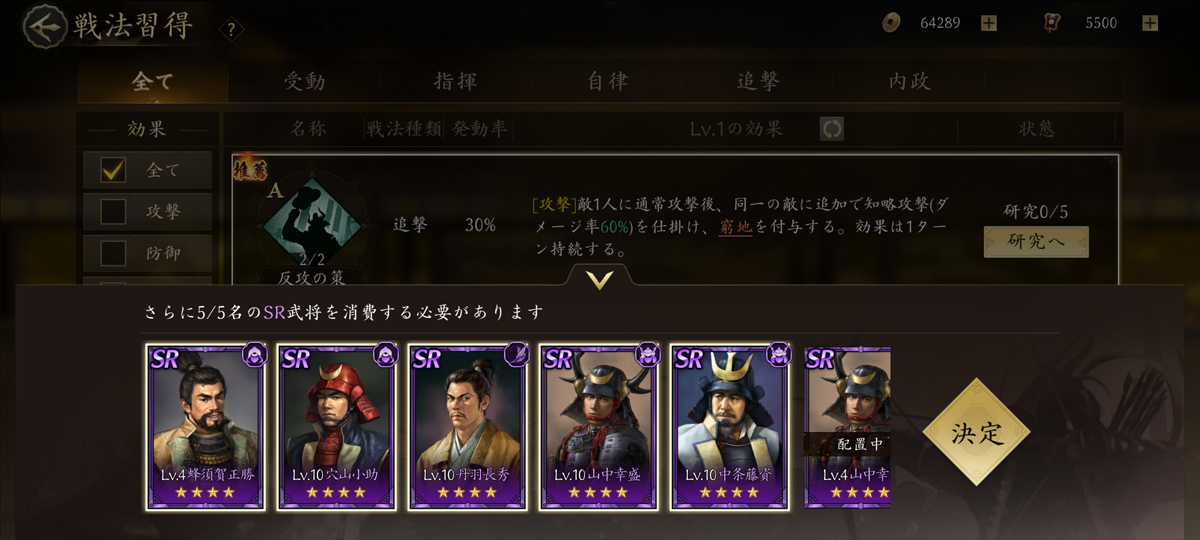1200x540 pixels.
Task: Collapse the panel with gold chevron
Action: point(600,281)
